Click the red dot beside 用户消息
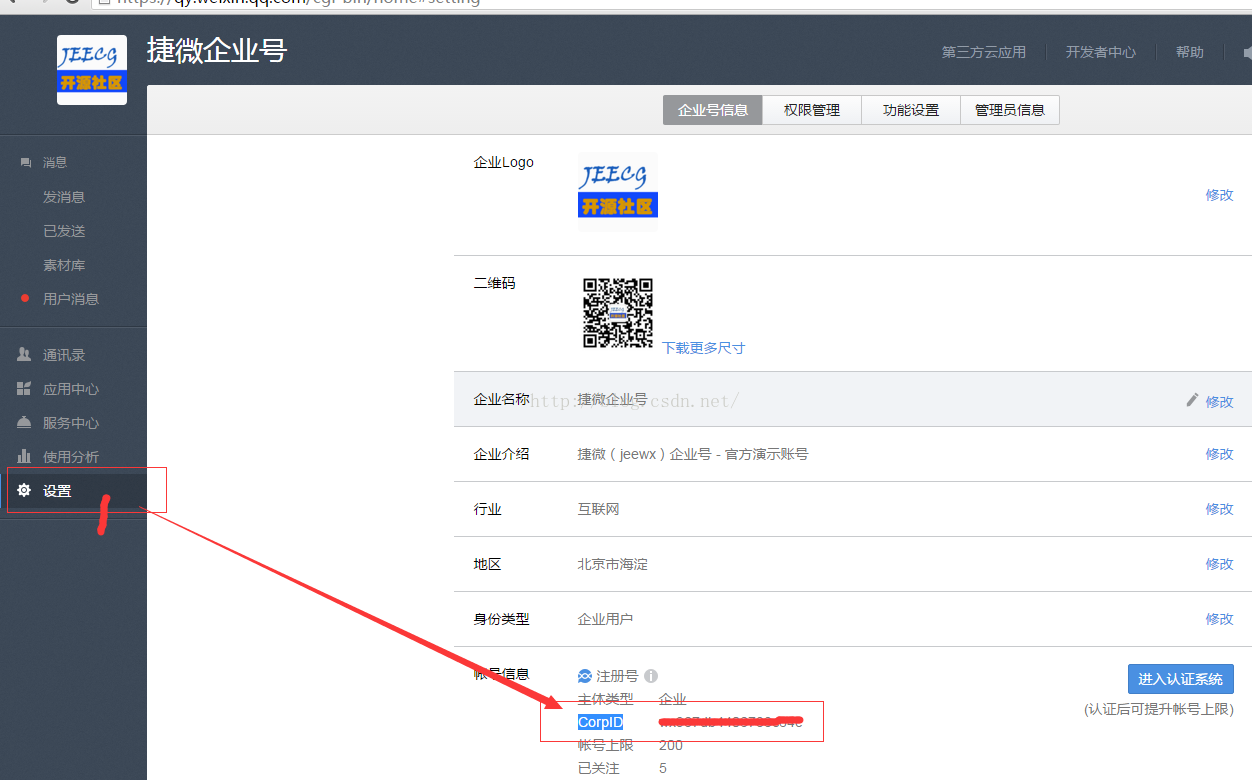 pos(25,298)
